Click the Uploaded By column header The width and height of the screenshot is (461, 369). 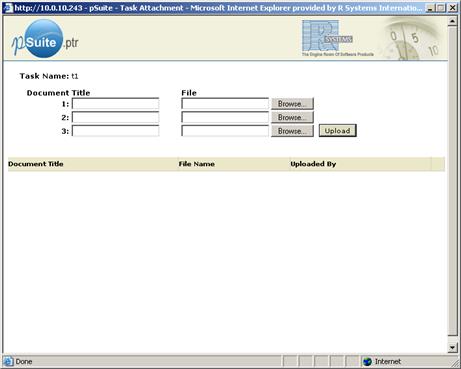[313, 164]
